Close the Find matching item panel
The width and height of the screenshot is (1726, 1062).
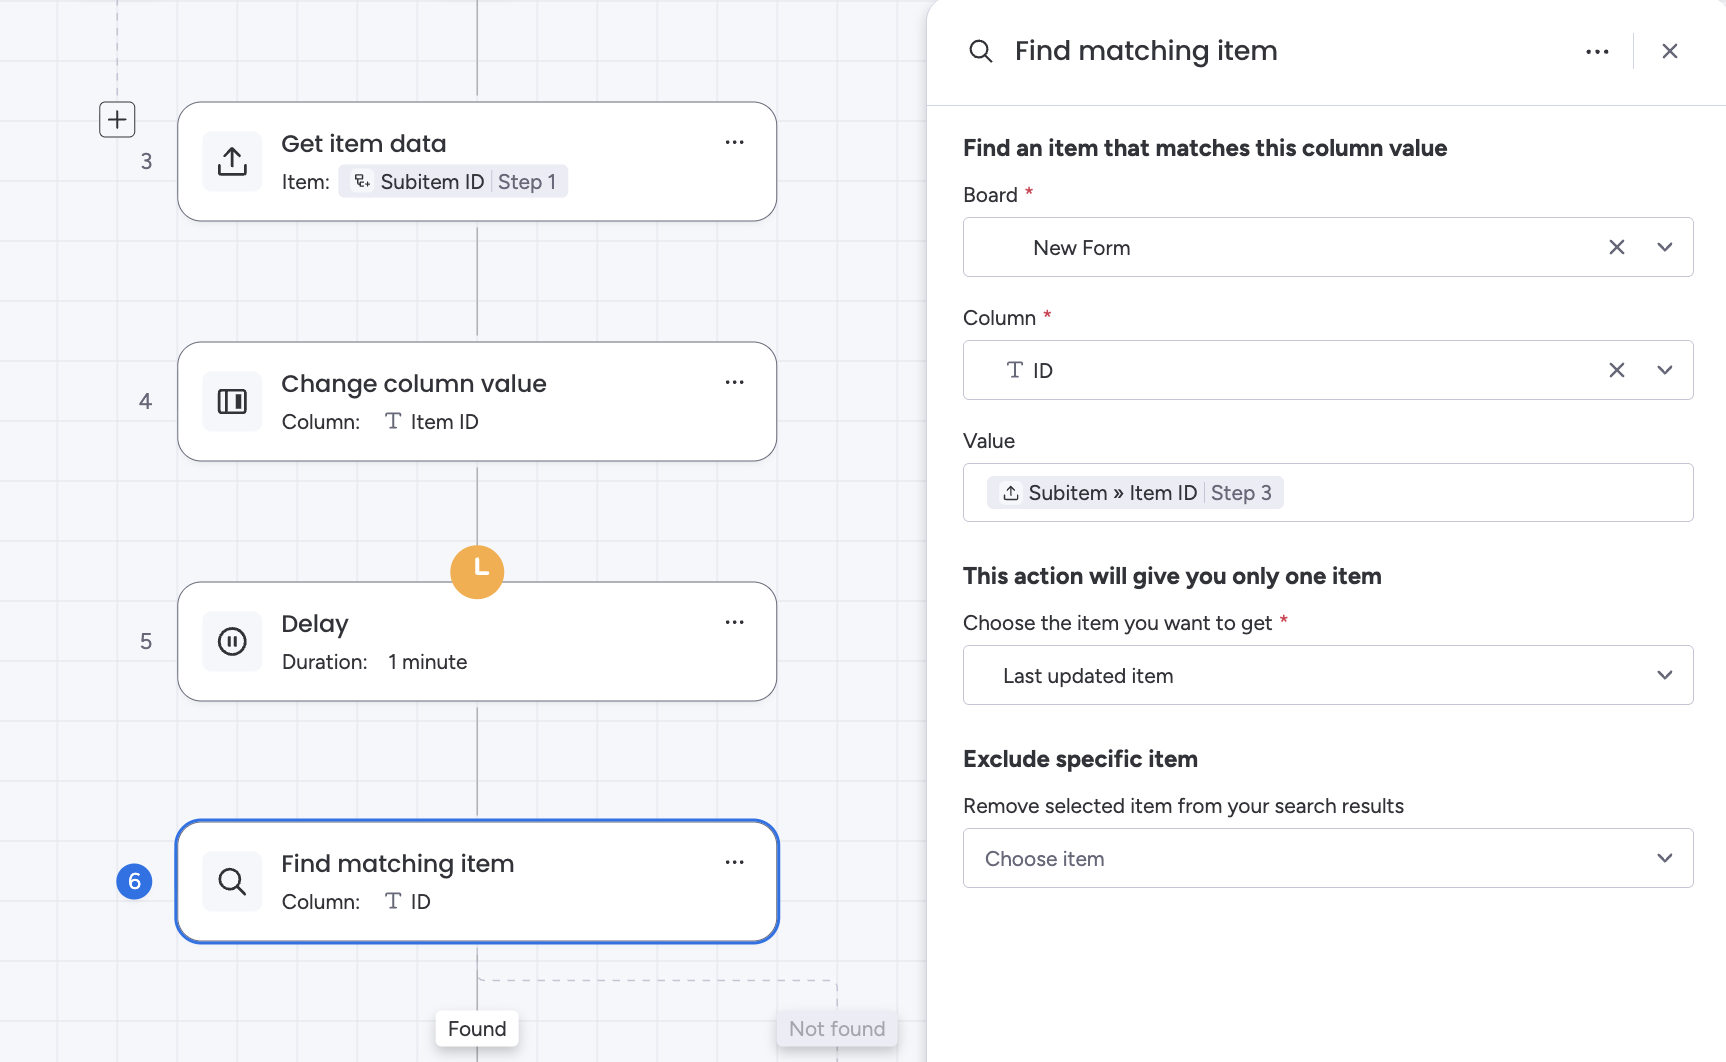pos(1669,51)
